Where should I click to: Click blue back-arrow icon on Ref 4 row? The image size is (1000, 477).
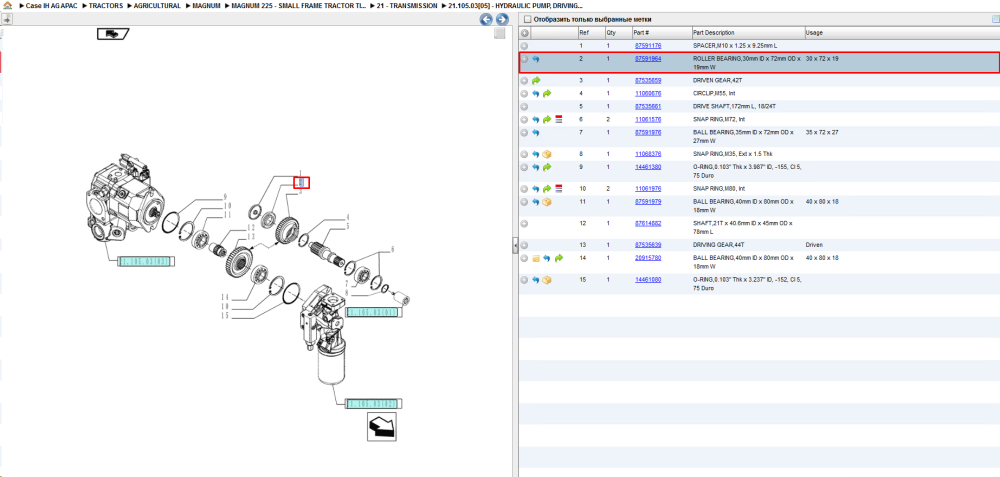point(536,94)
